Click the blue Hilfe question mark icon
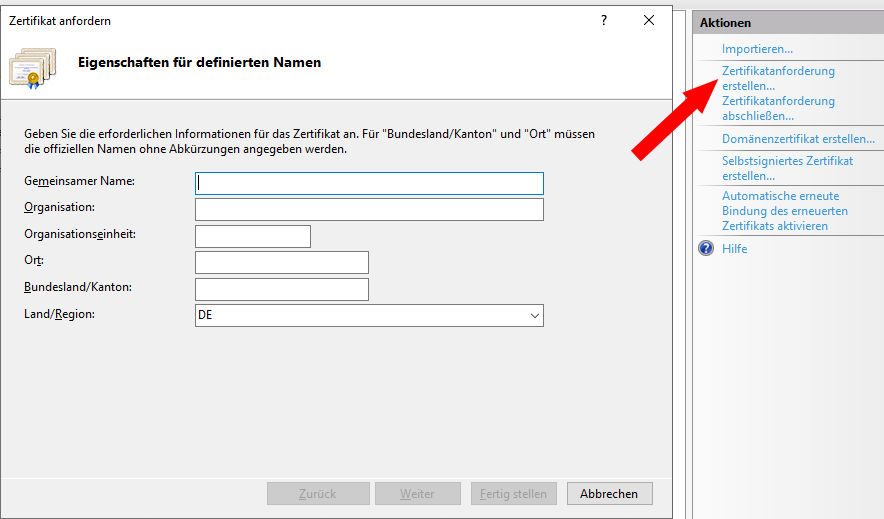 [706, 249]
